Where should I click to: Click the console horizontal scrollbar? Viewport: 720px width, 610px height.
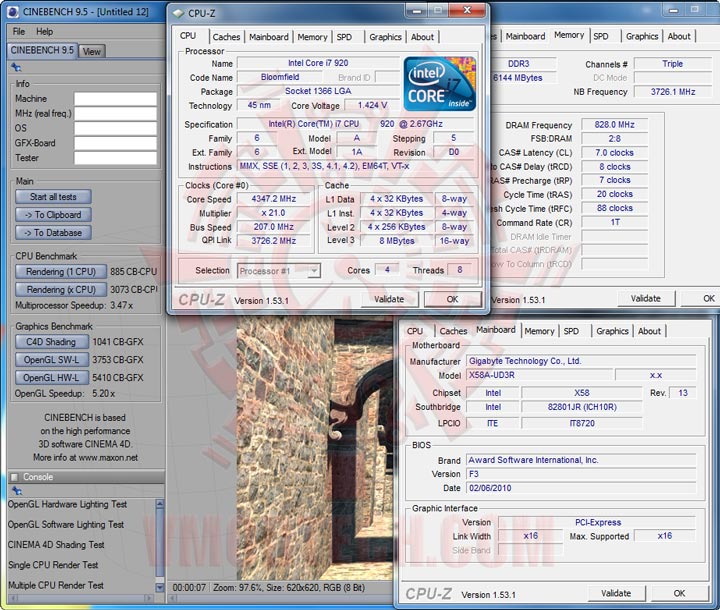80,598
